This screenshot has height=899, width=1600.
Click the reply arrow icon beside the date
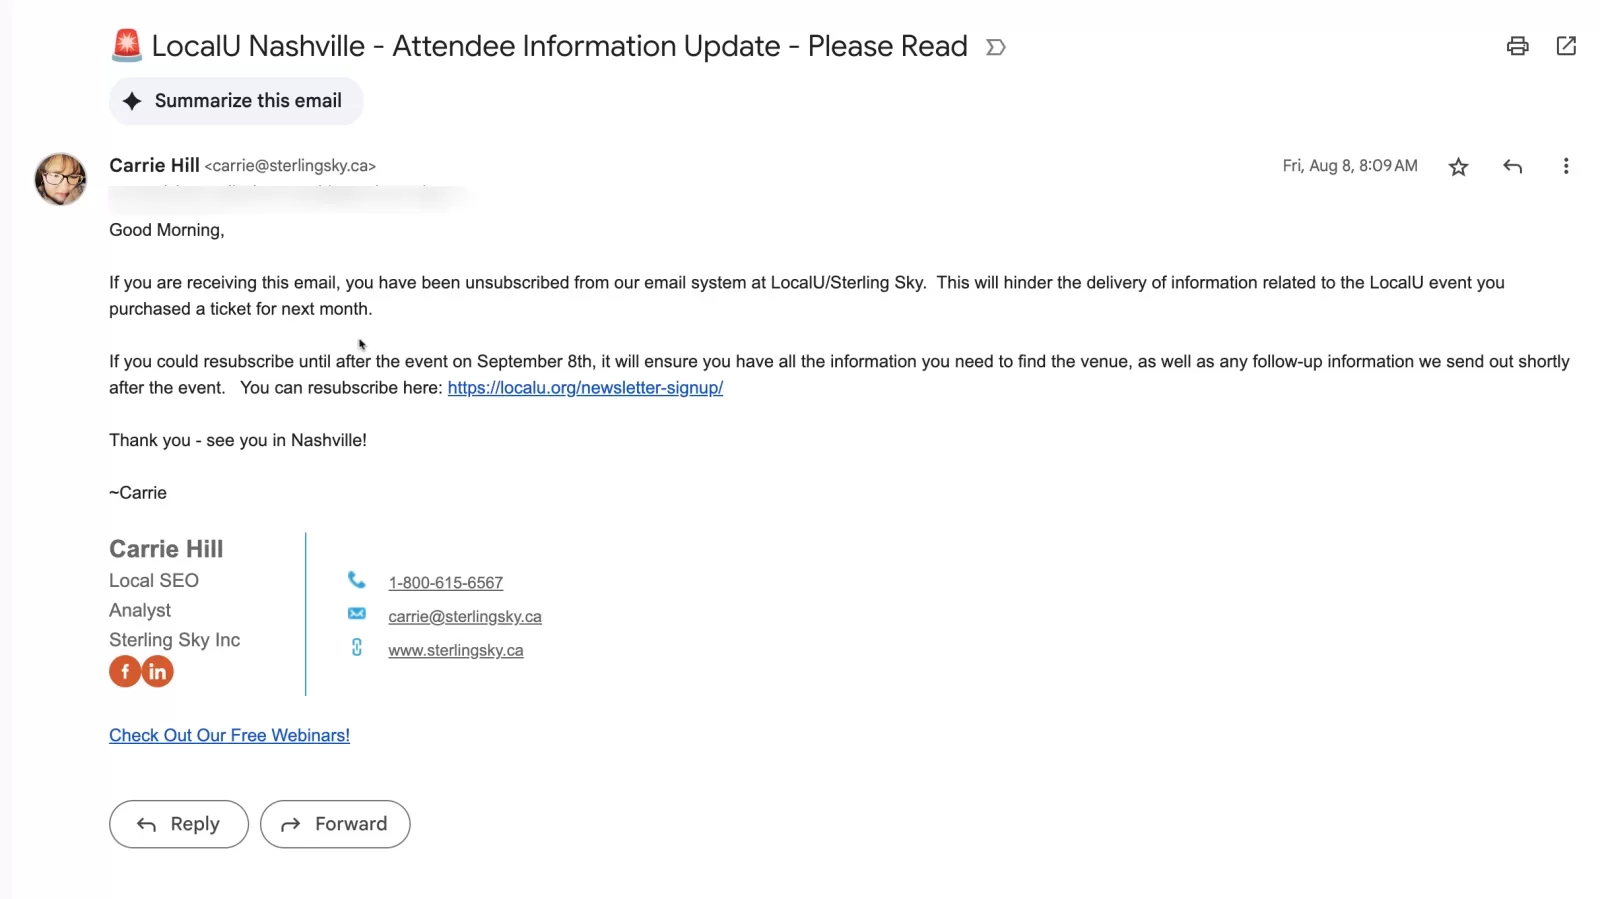tap(1512, 167)
